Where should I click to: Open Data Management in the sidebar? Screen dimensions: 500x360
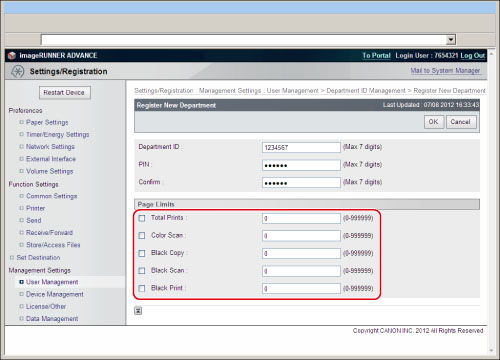coord(52,319)
